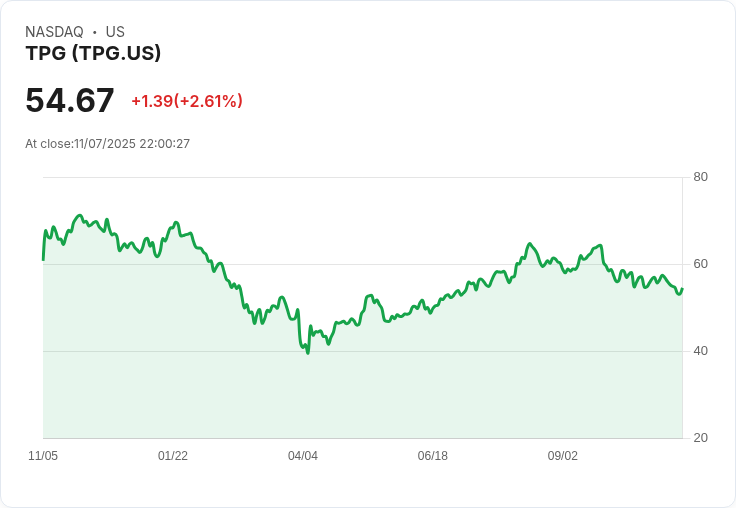
Task: Select the 09/02 date label
Action: click(563, 456)
